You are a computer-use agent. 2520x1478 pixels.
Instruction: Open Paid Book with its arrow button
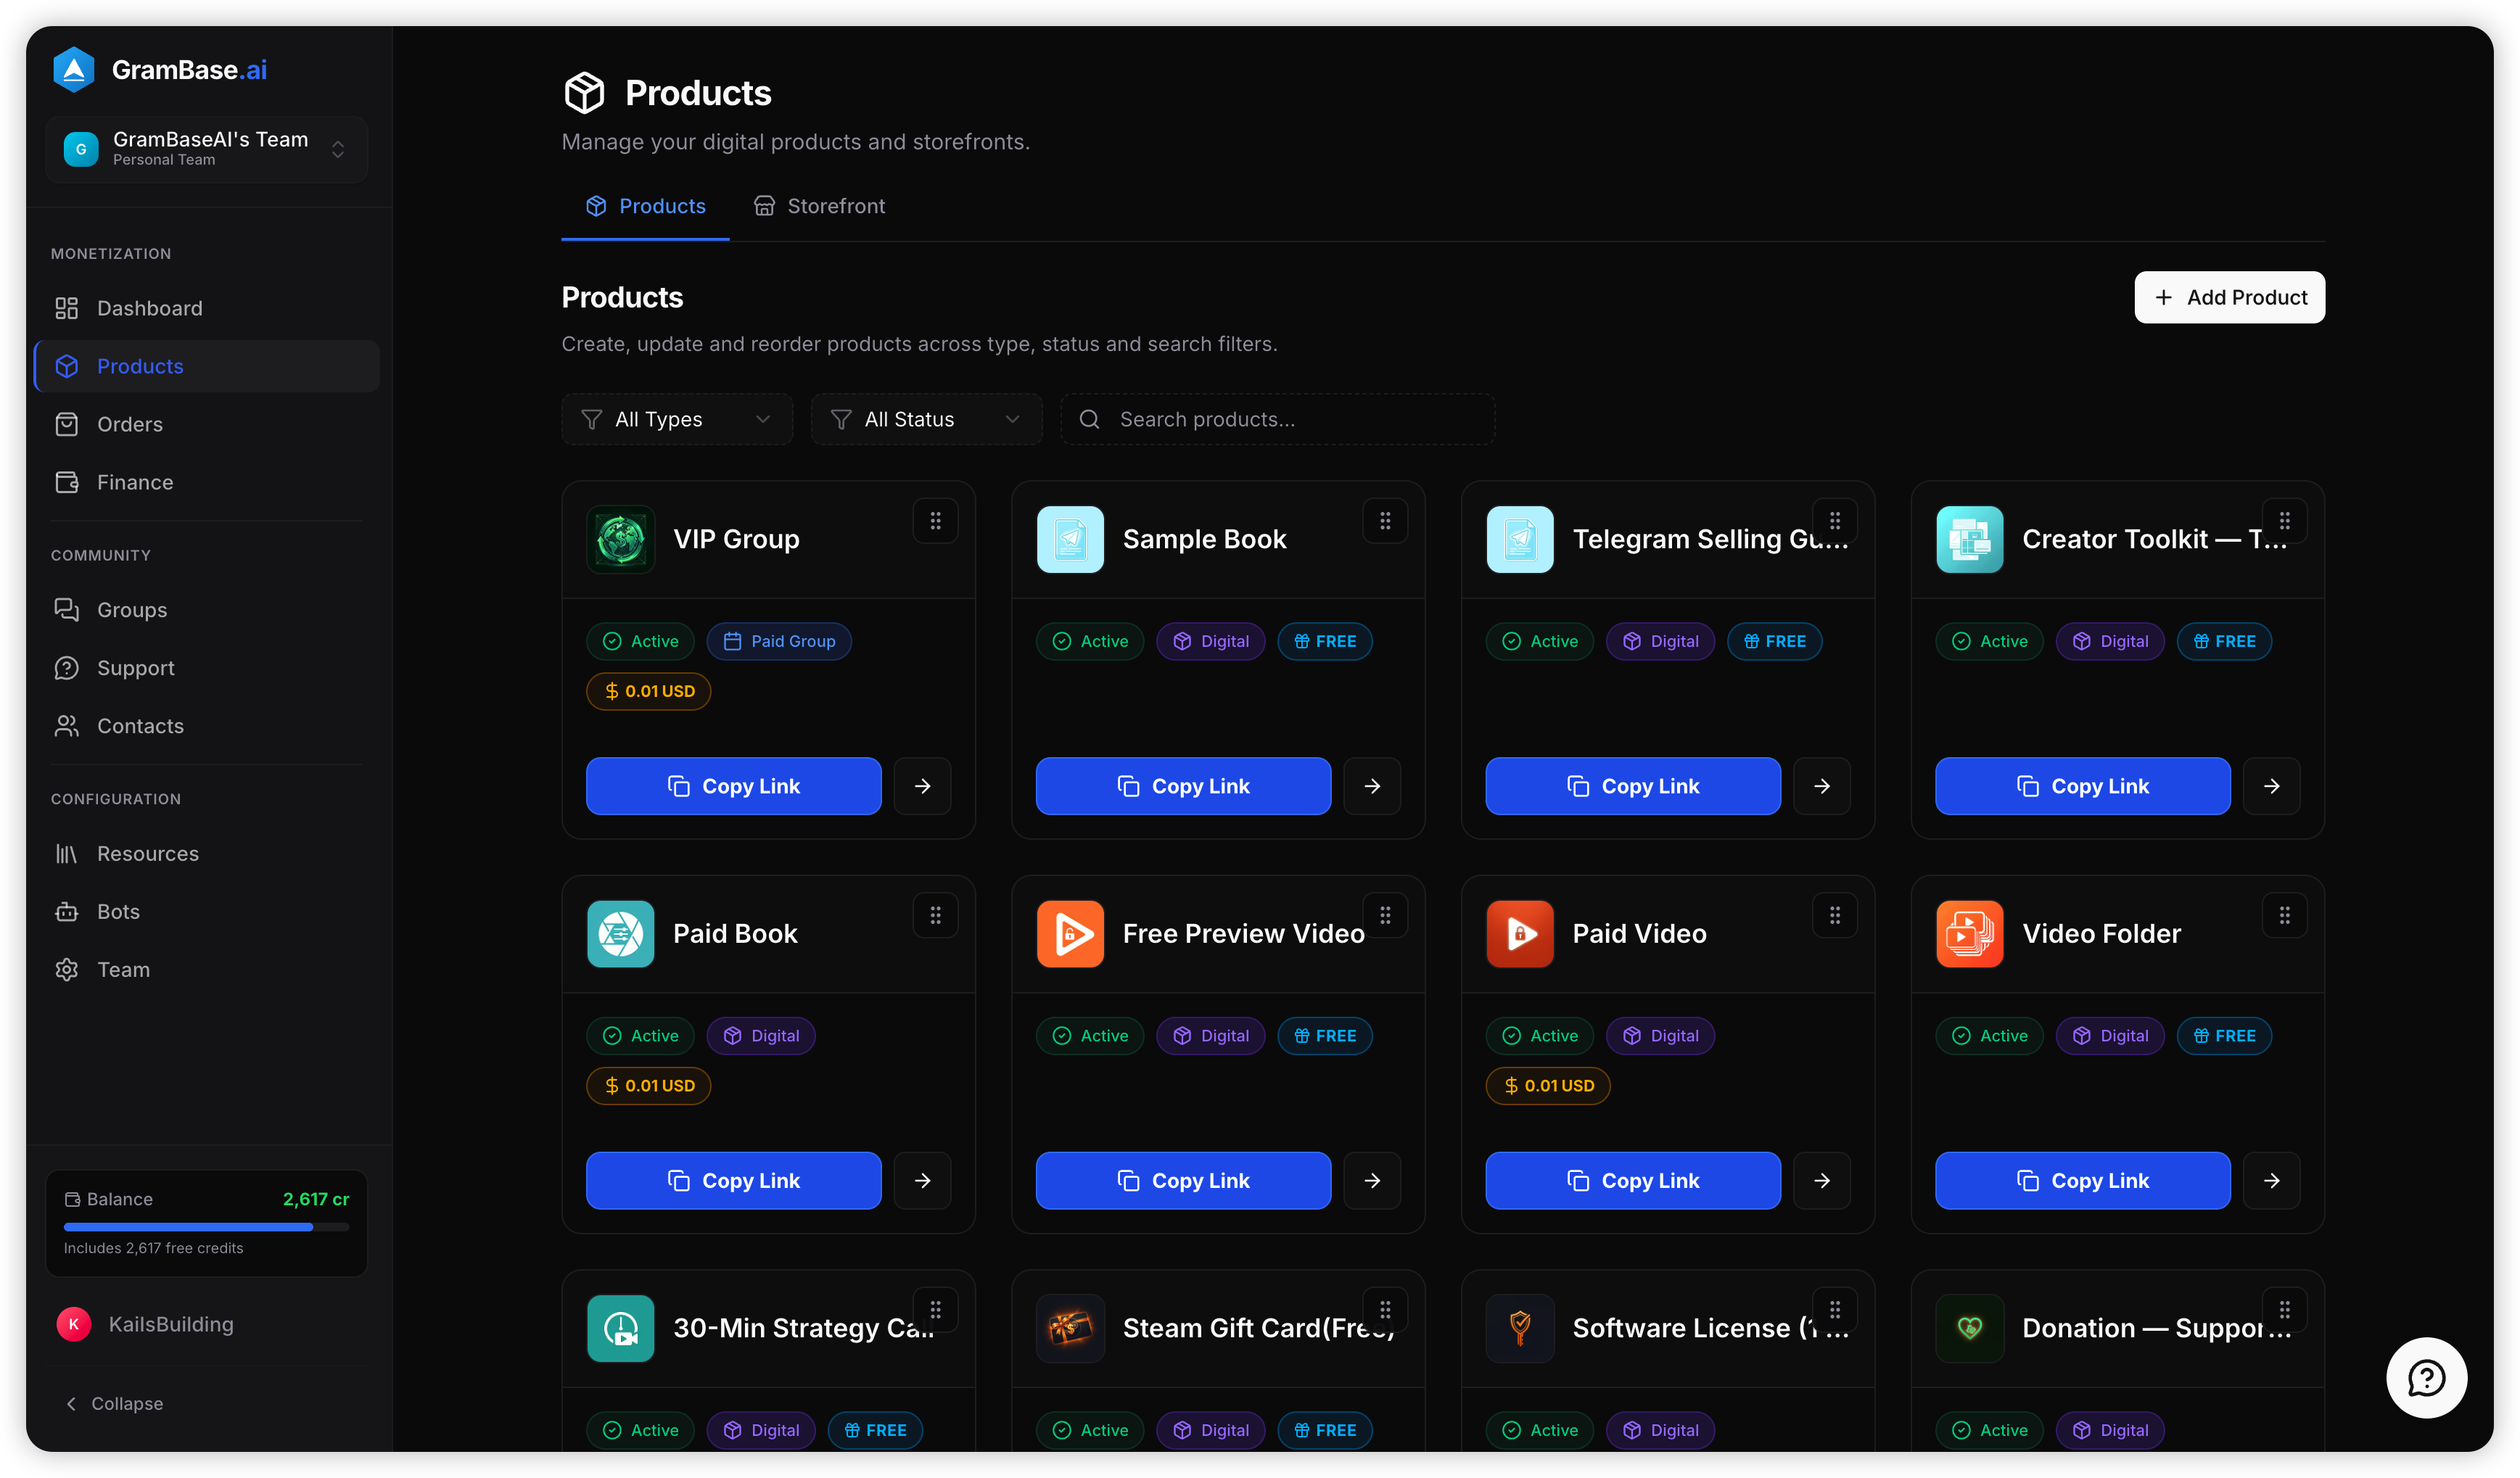tap(922, 1181)
